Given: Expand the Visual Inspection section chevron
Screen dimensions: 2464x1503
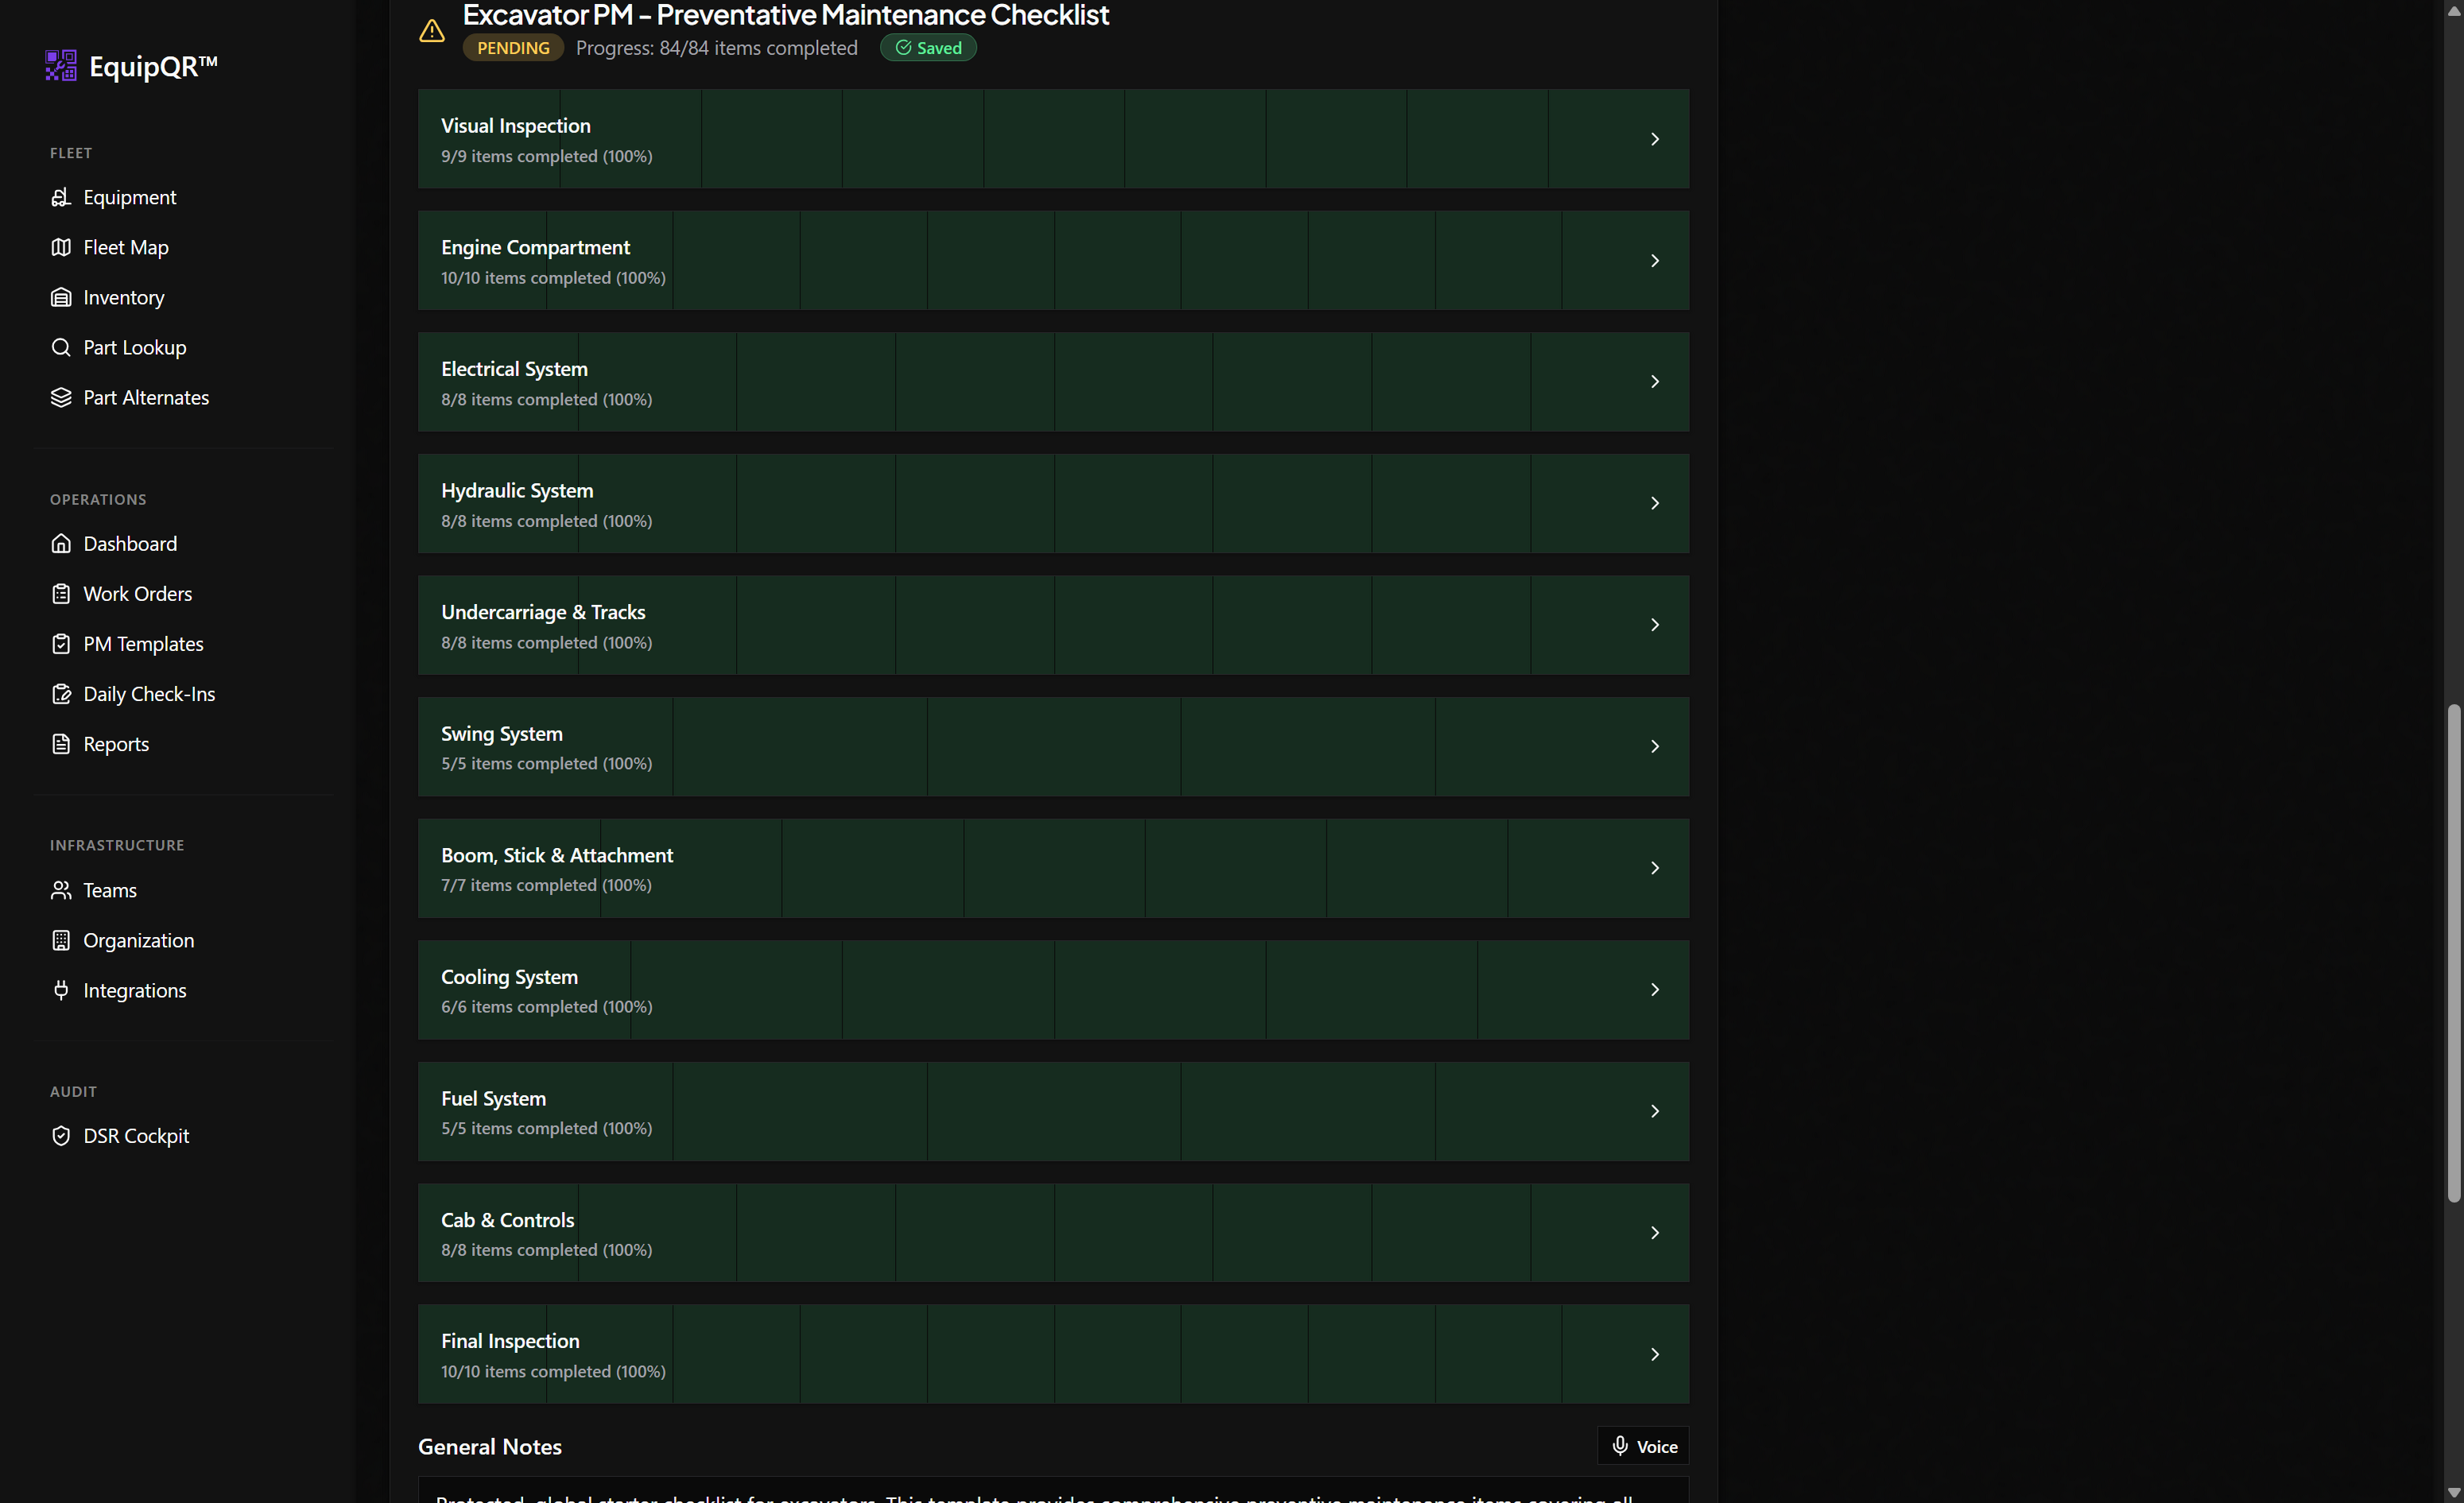Looking at the screenshot, I should click(1655, 139).
